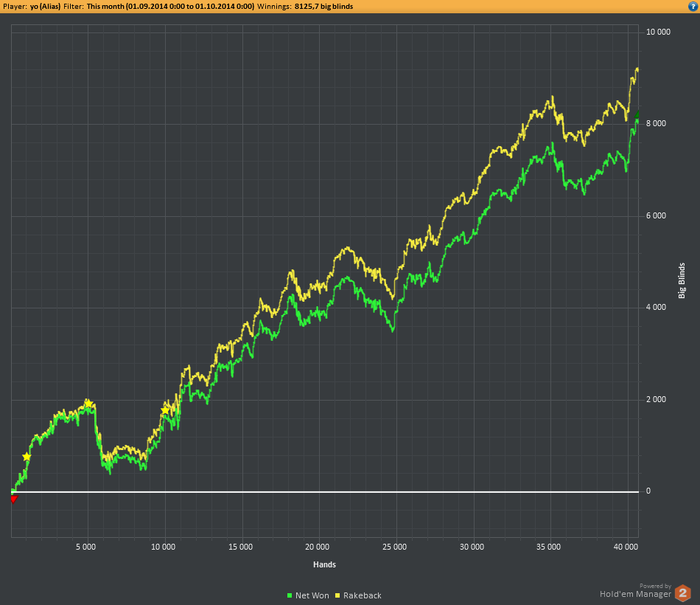Click the Winnings 8125,7 big blinds text
Viewport: 700px width, 605px height.
point(305,6)
